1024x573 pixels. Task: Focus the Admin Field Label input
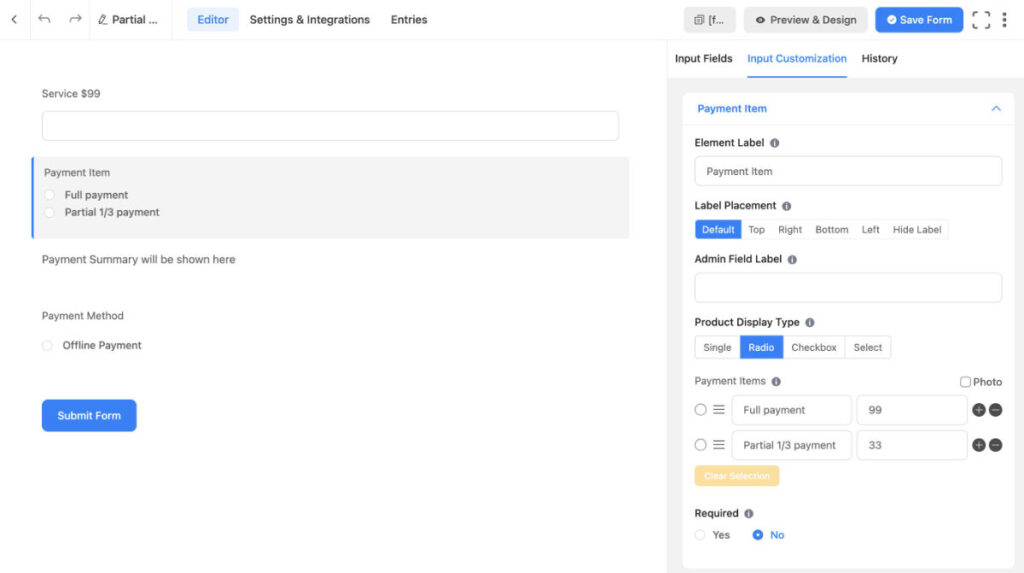click(848, 287)
